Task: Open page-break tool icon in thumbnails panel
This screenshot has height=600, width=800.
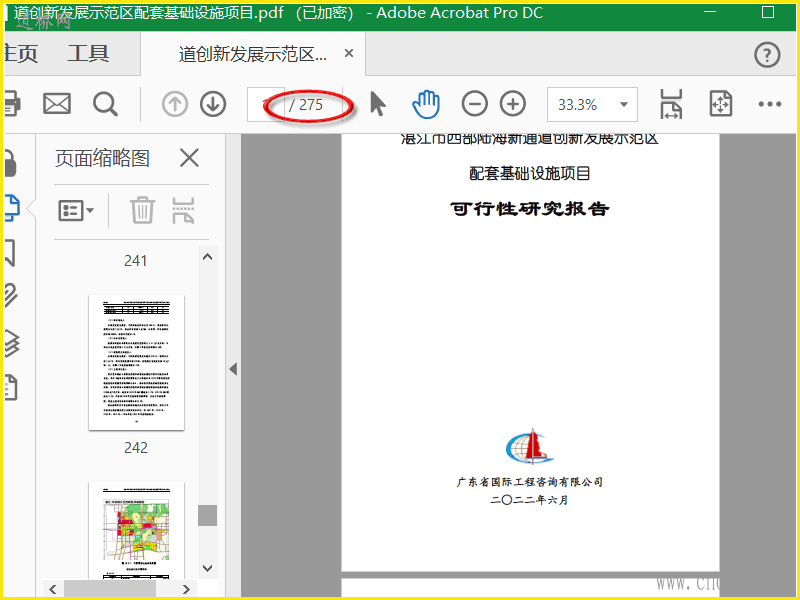Action: point(183,210)
